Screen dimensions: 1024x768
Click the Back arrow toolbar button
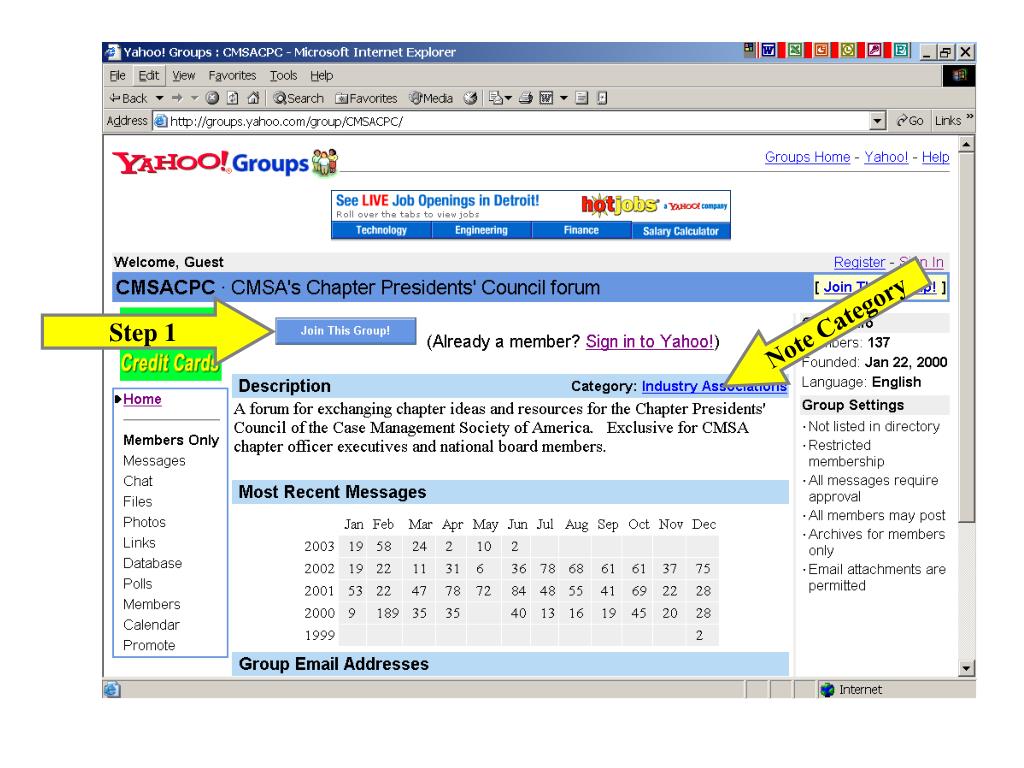click(x=128, y=98)
